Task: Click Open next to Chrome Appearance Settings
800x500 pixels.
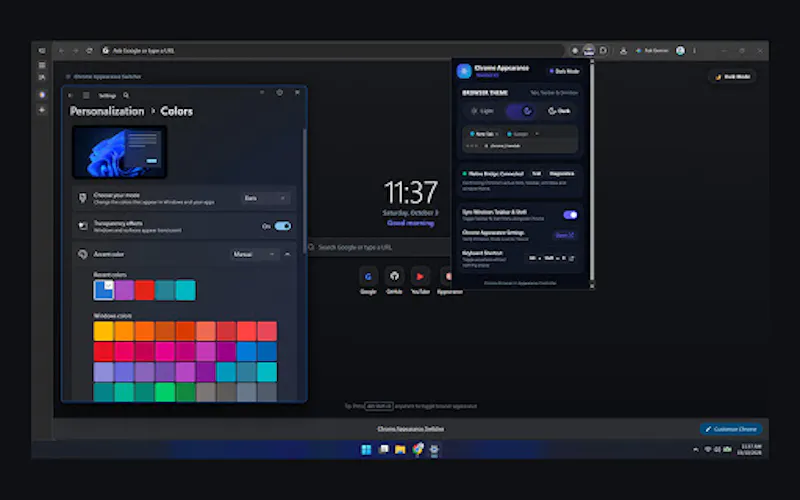Action: click(564, 235)
